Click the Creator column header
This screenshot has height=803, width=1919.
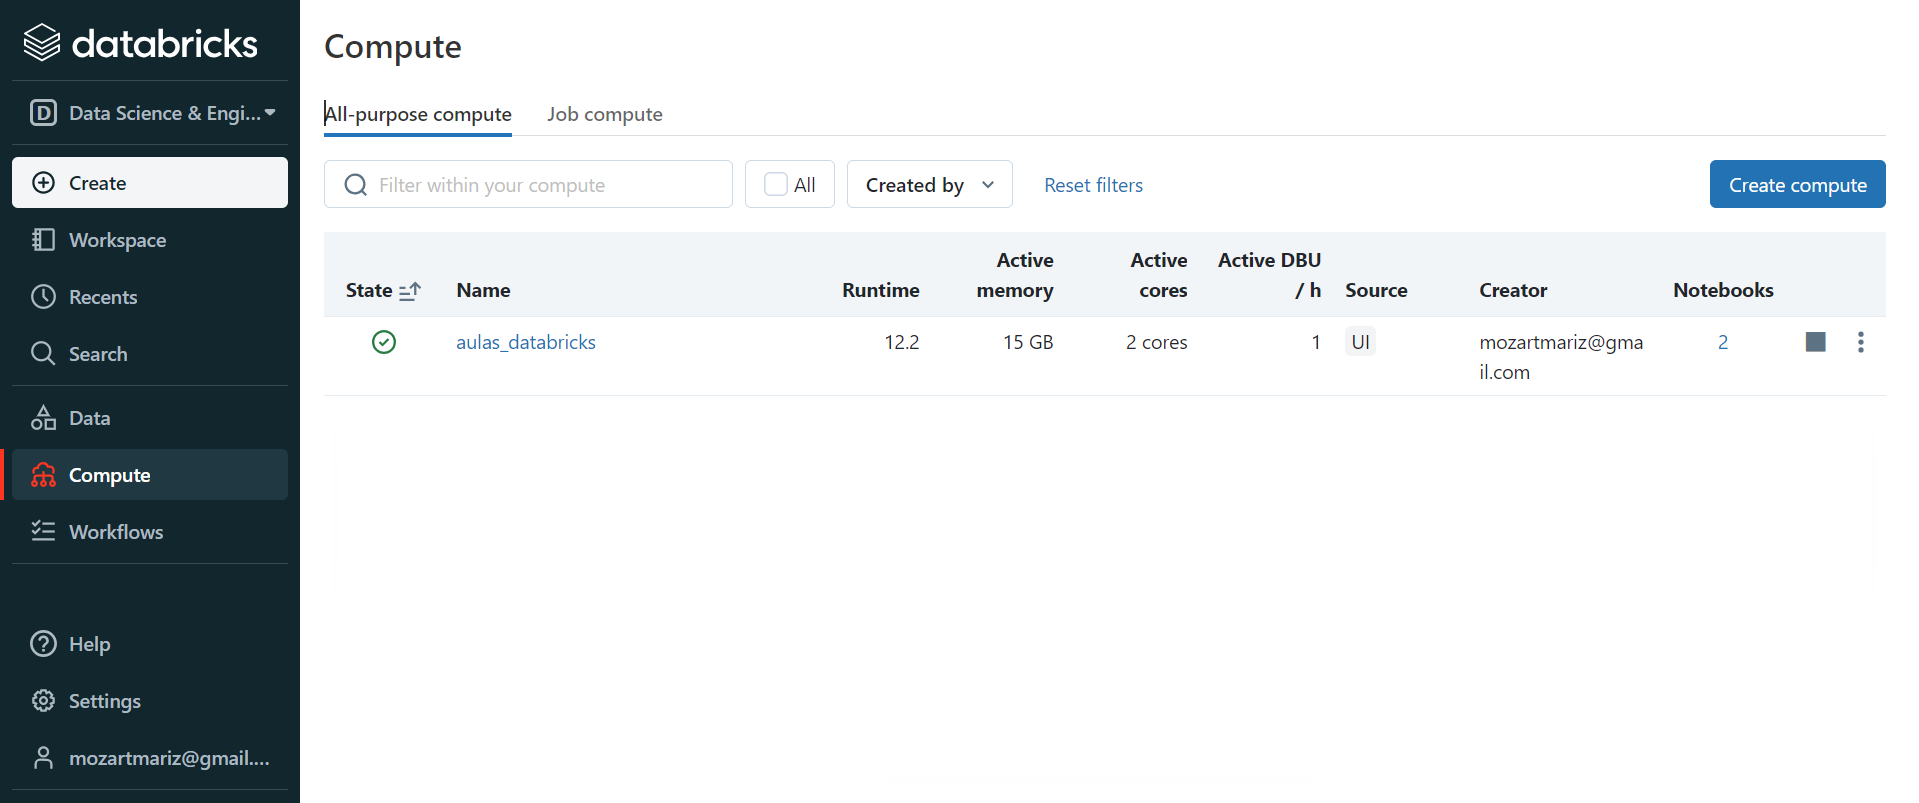(1513, 290)
